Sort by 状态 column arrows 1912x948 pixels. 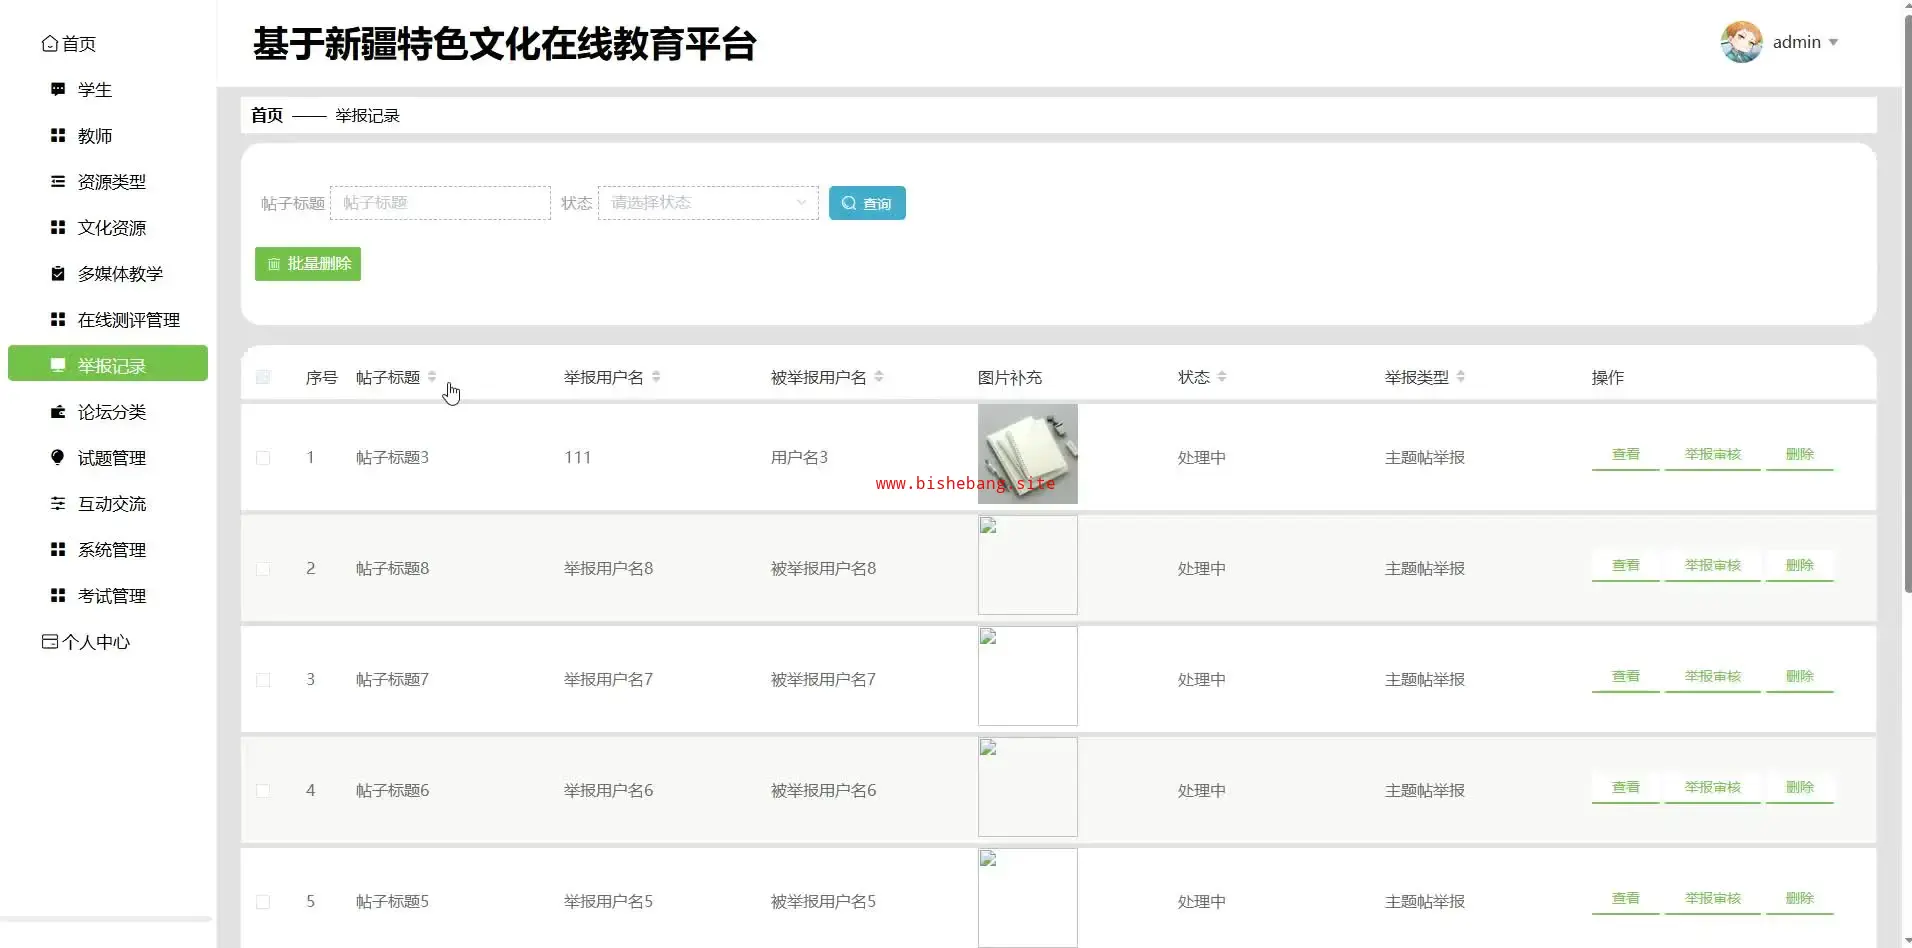tap(1222, 377)
